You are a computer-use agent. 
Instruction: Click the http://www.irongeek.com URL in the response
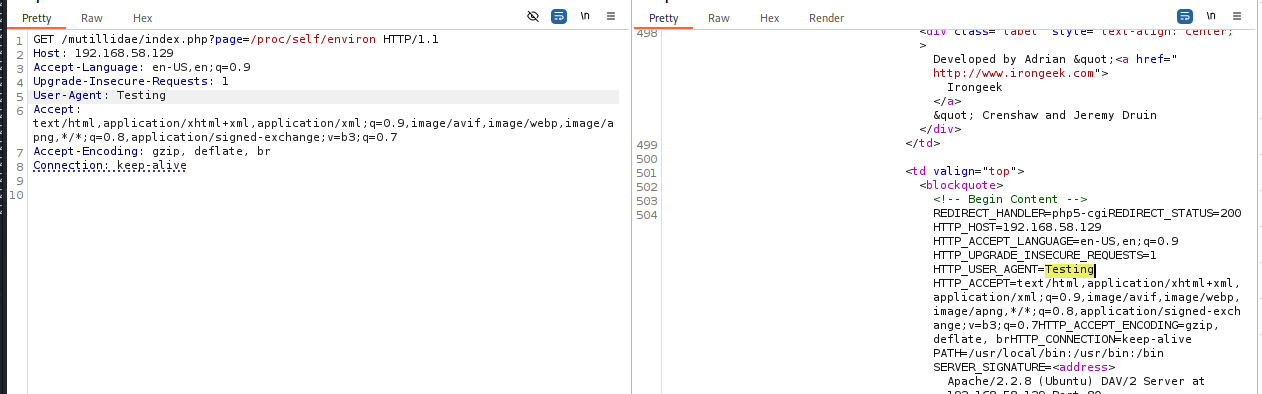(1013, 73)
